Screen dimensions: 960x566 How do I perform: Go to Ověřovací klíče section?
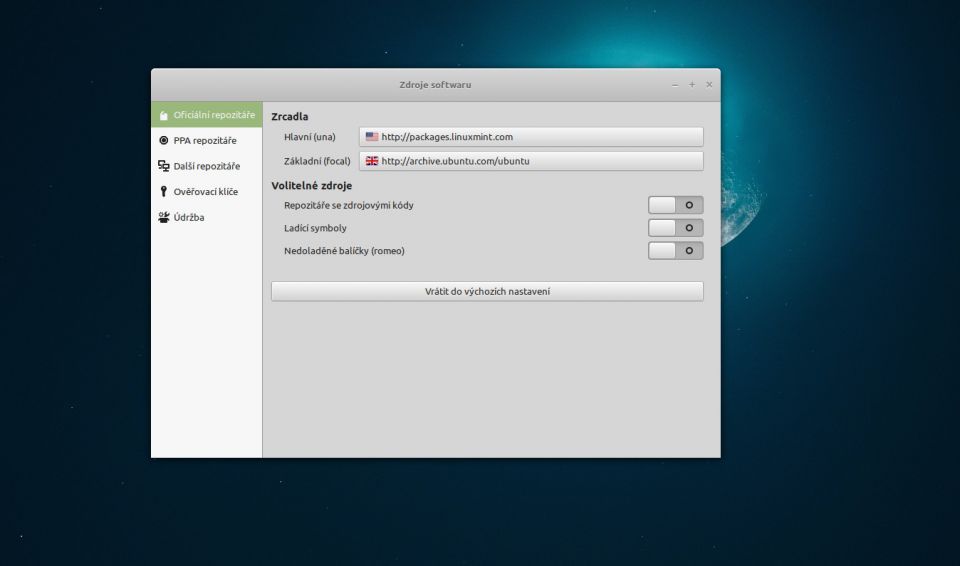[x=207, y=192]
